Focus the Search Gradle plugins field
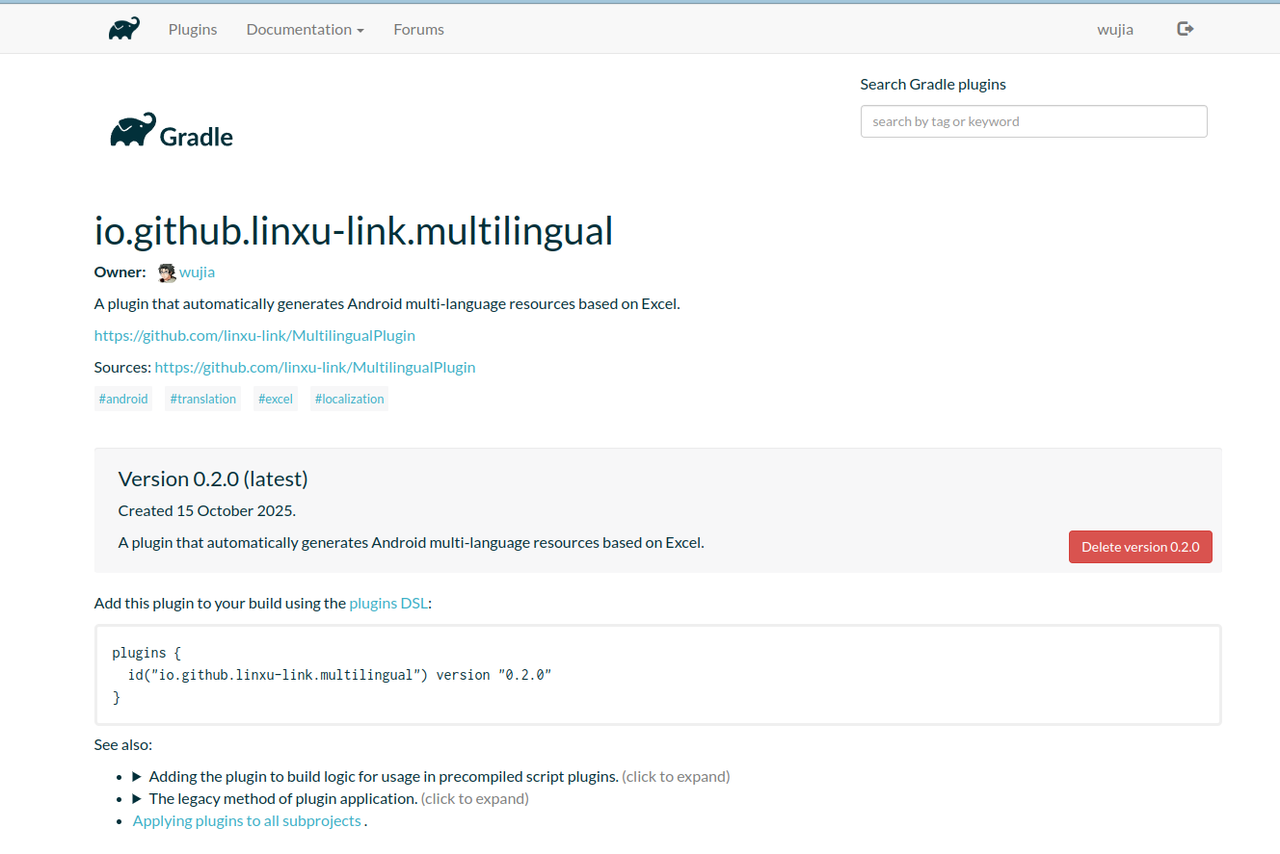 tap(1034, 121)
